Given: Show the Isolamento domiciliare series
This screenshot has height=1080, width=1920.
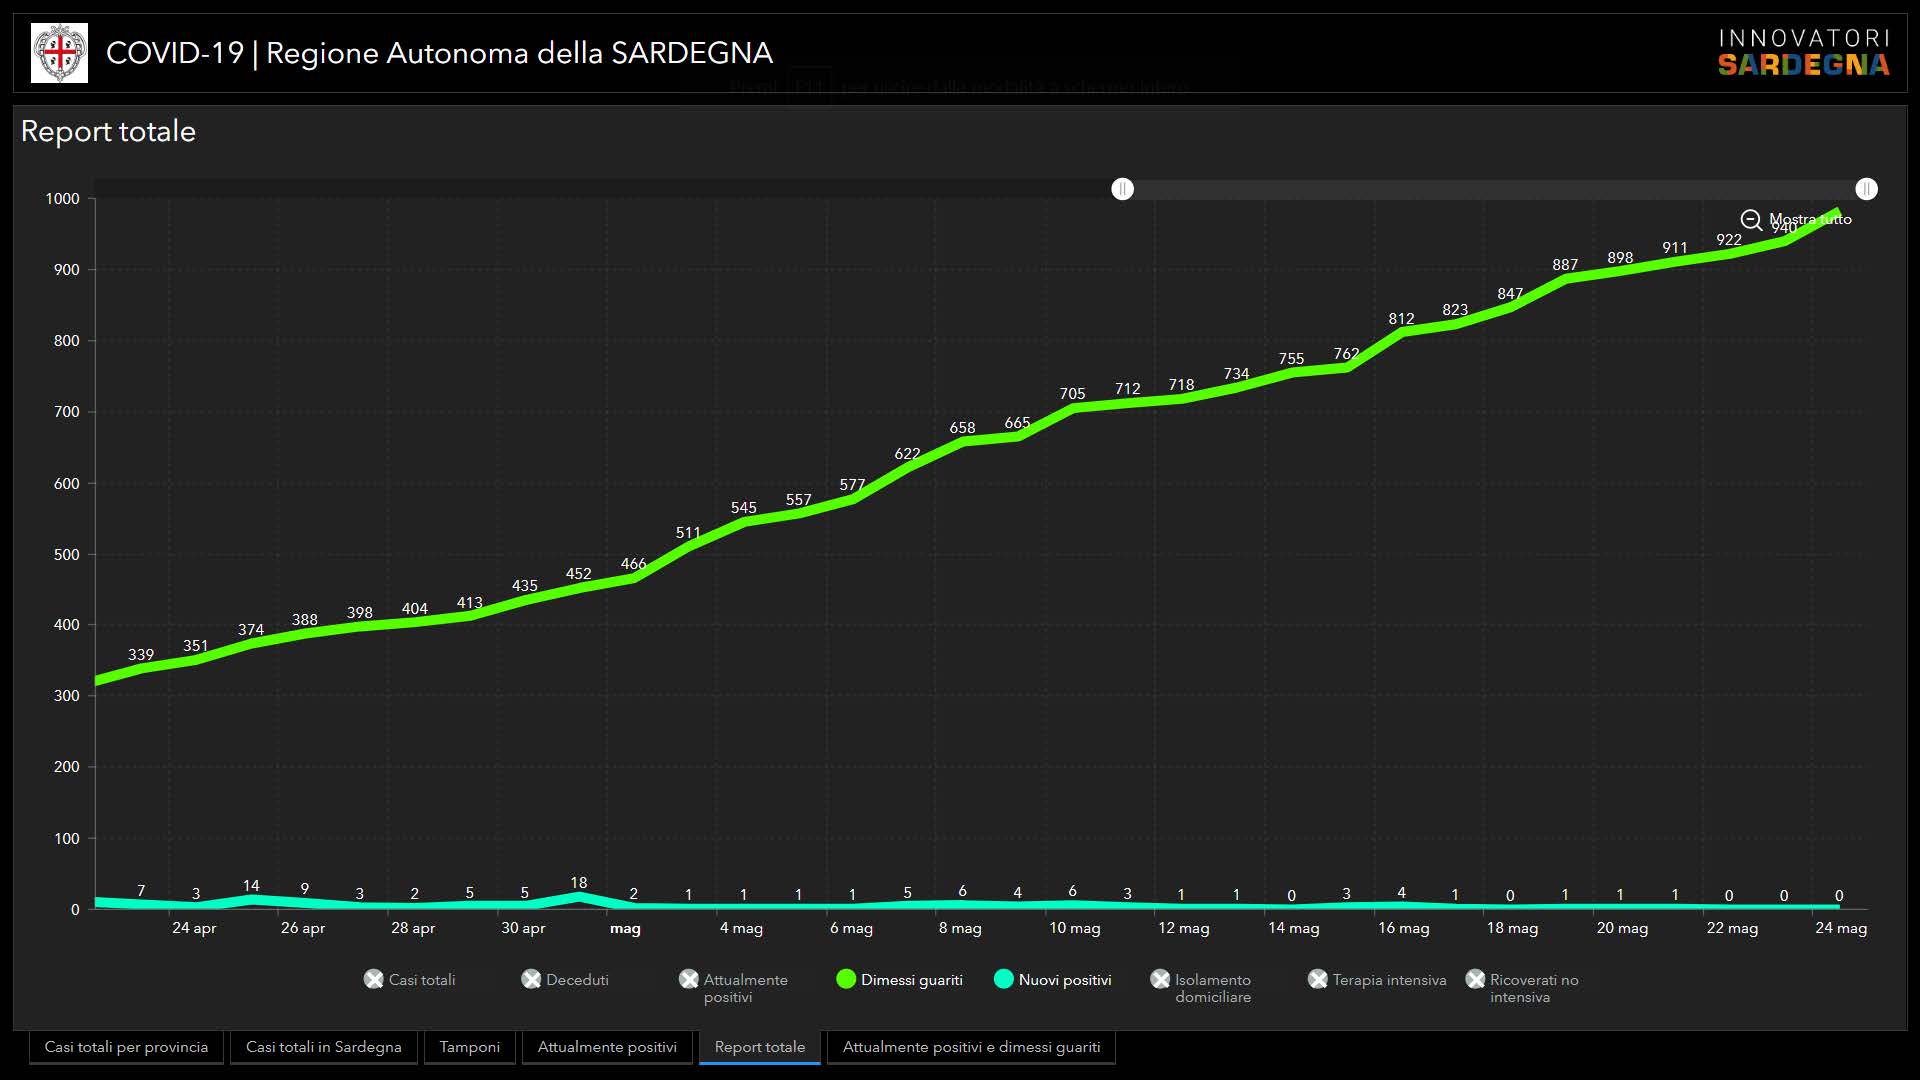Looking at the screenshot, I should click(1160, 980).
